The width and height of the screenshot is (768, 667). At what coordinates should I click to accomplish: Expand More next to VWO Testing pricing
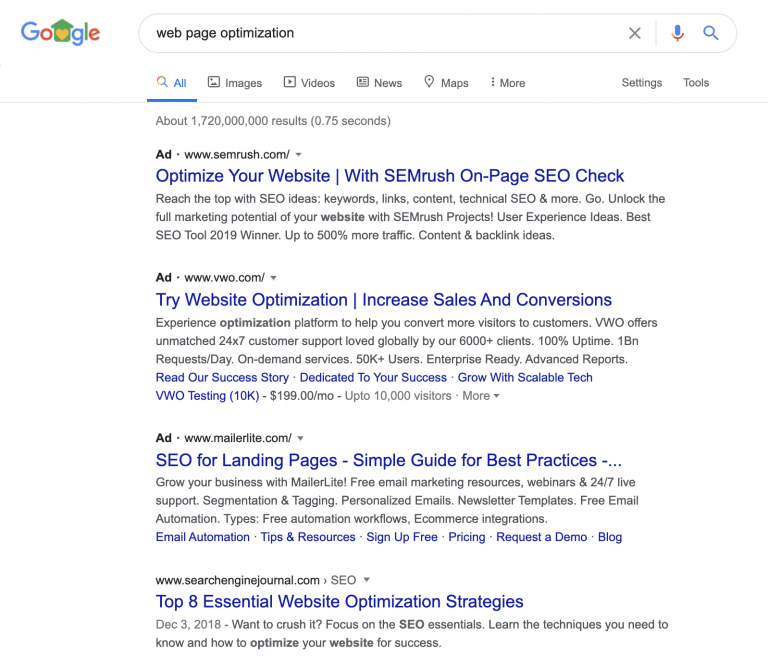[x=480, y=396]
